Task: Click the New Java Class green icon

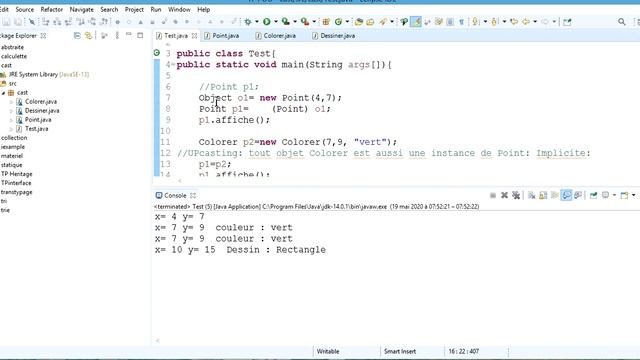Action: tap(338, 22)
